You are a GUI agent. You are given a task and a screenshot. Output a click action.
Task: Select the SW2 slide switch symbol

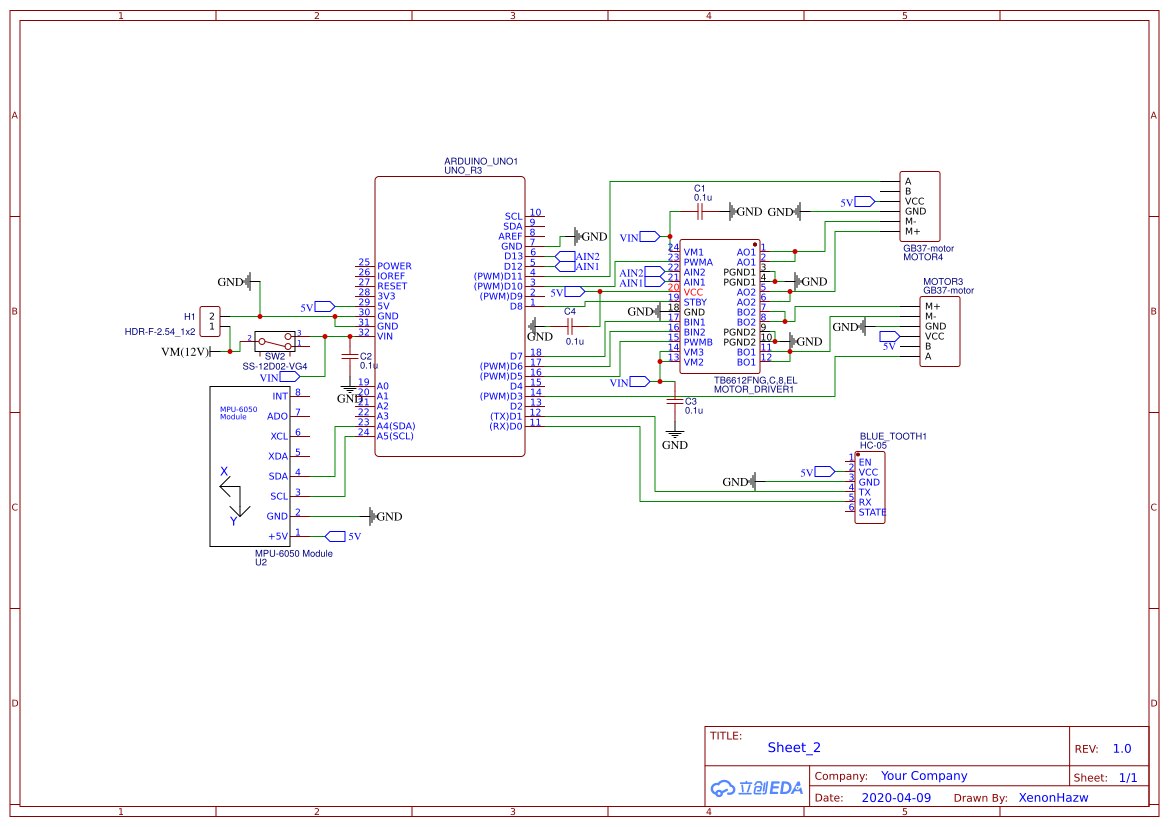[x=274, y=342]
